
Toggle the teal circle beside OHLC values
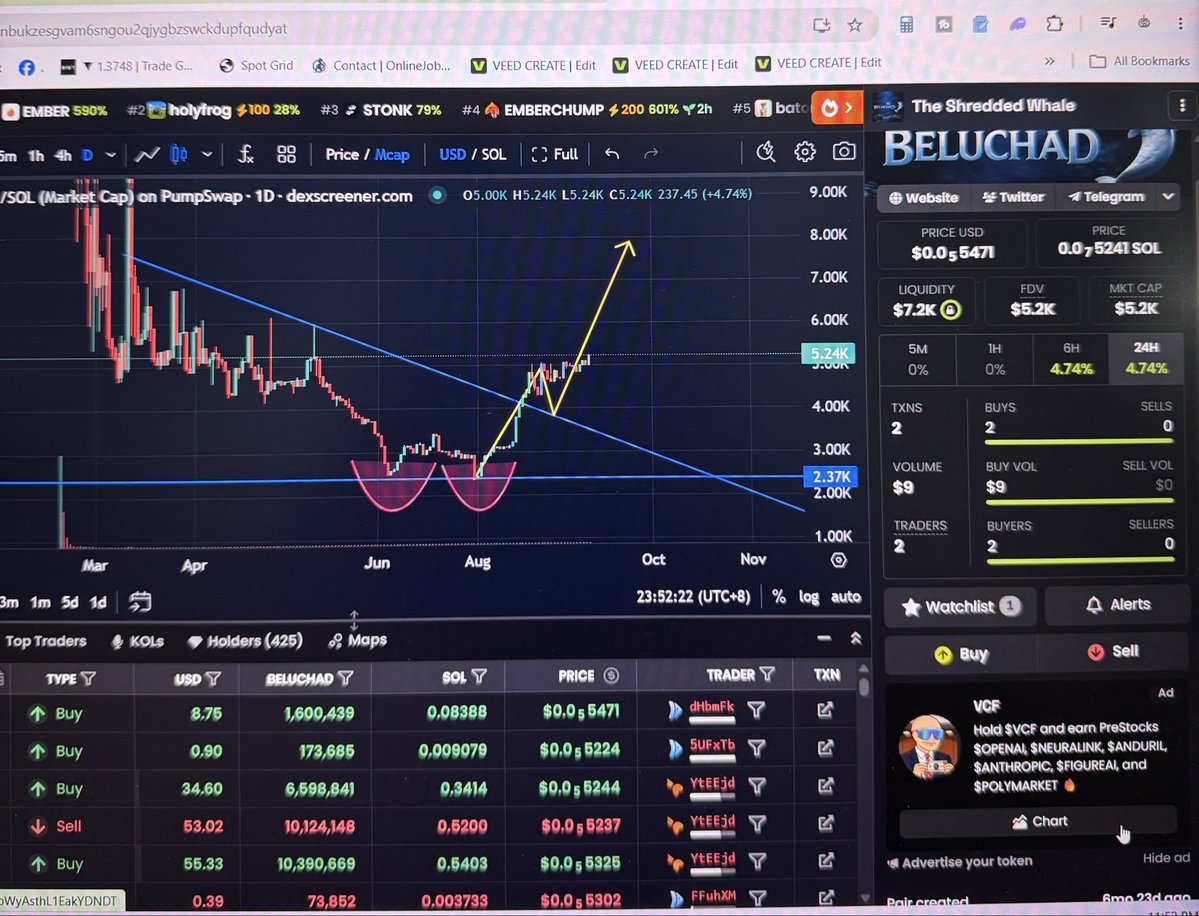click(437, 195)
